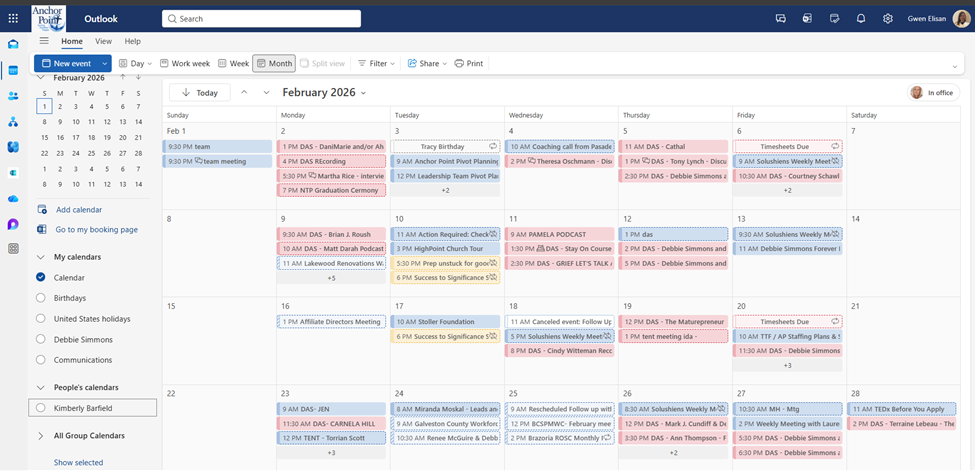975x471 pixels.
Task: Focus the Search input field
Action: click(261, 19)
